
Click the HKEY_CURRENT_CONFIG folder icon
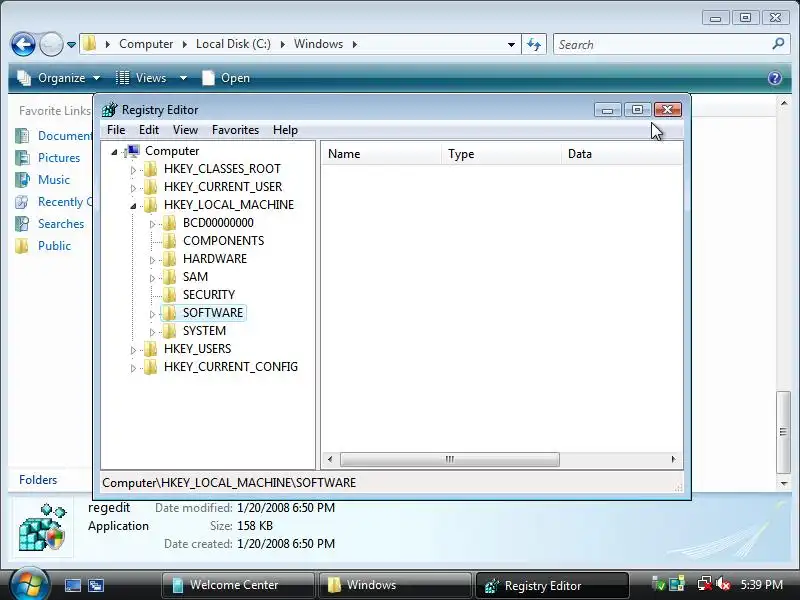click(x=151, y=367)
